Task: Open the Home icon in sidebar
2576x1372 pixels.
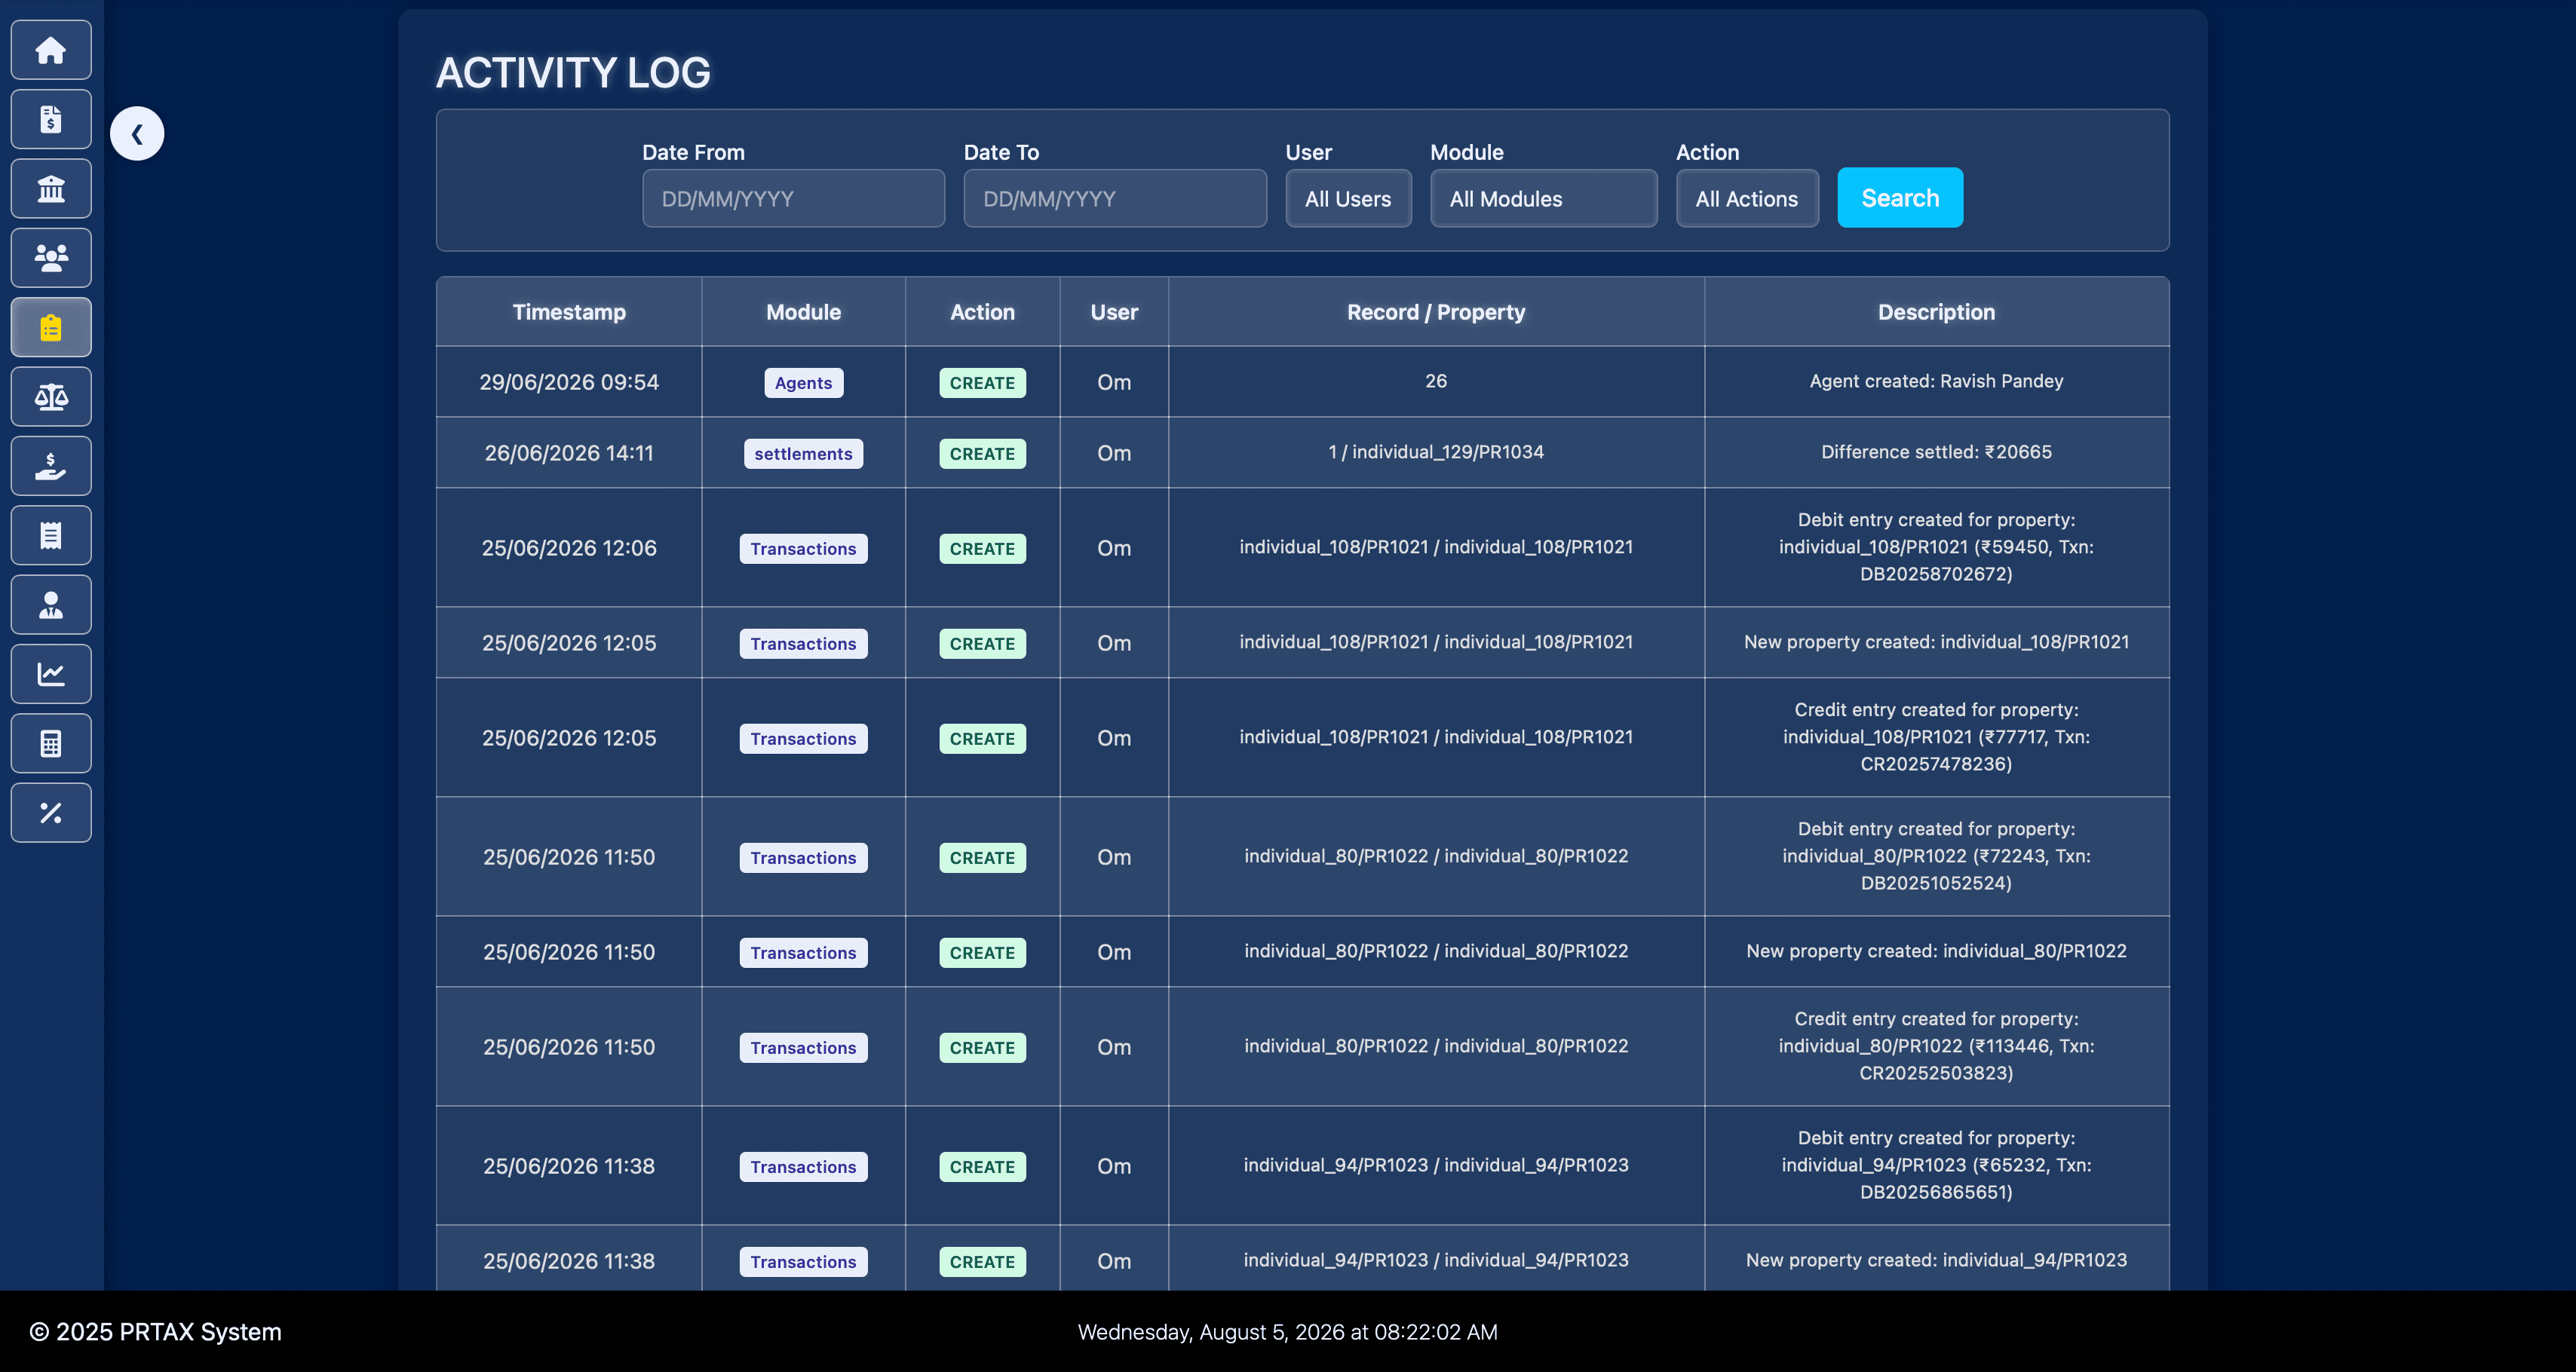Action: [x=51, y=50]
